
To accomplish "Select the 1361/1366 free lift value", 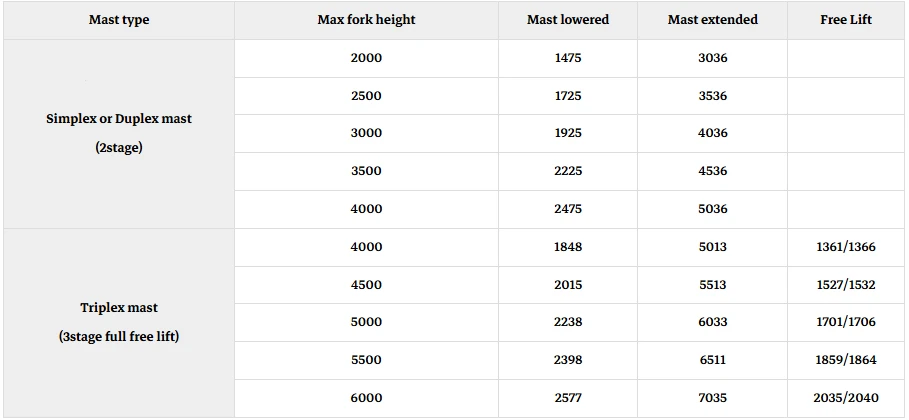I will pyautogui.click(x=846, y=247).
